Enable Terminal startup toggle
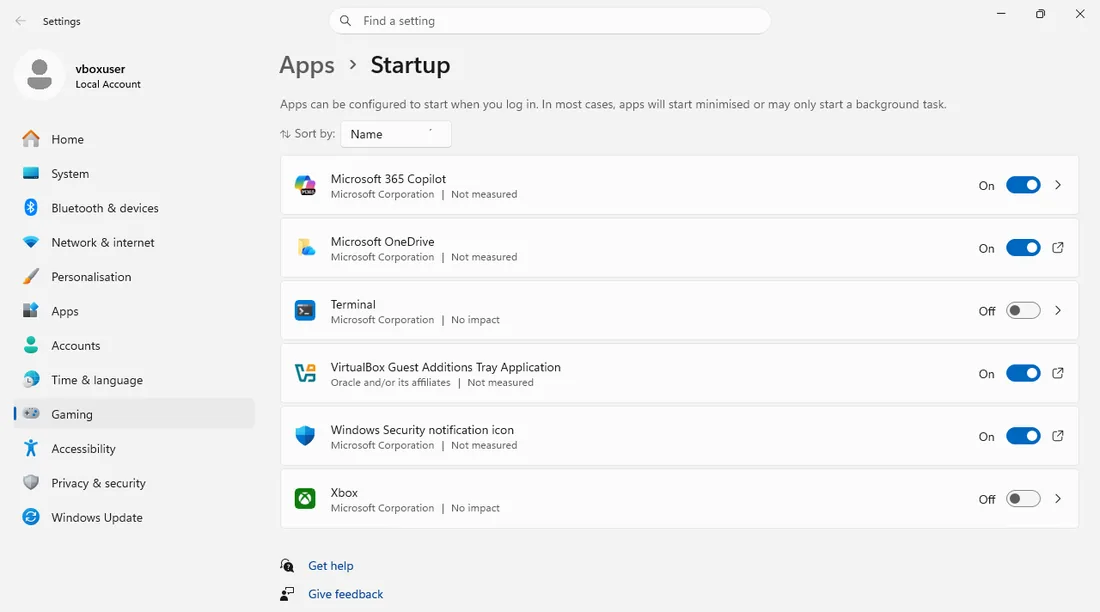The width and height of the screenshot is (1100, 612). (1023, 310)
